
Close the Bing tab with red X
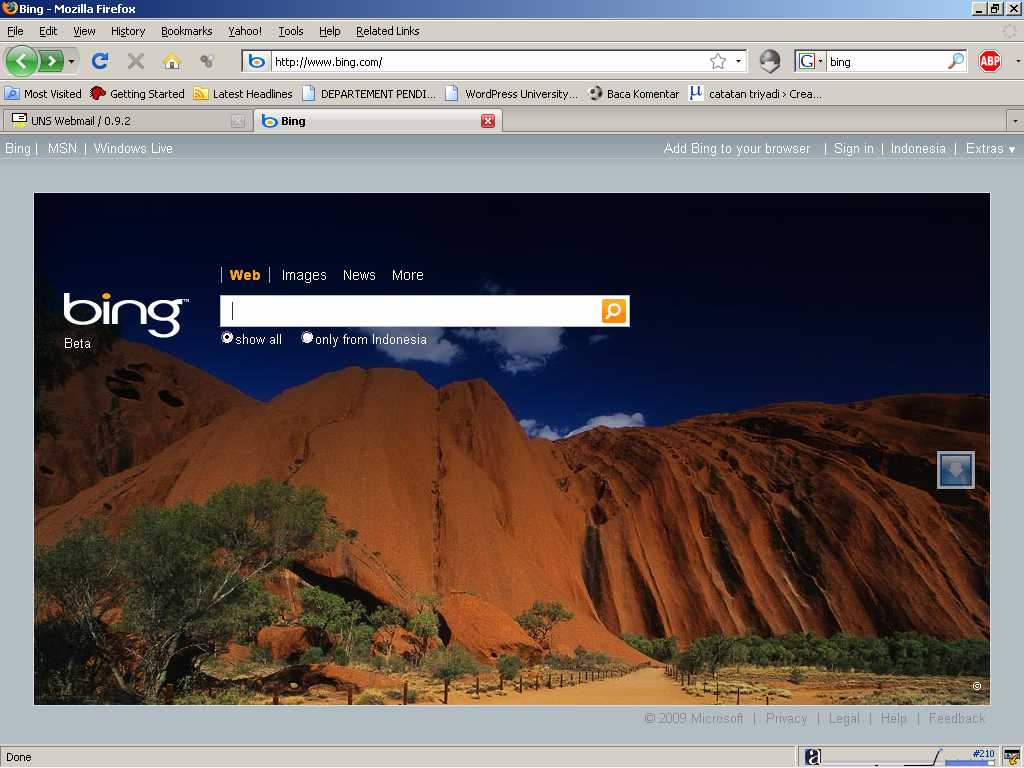[x=488, y=121]
